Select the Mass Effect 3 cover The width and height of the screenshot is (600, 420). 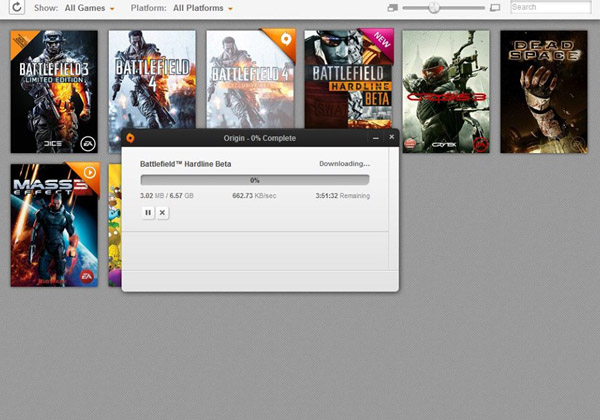click(x=54, y=225)
